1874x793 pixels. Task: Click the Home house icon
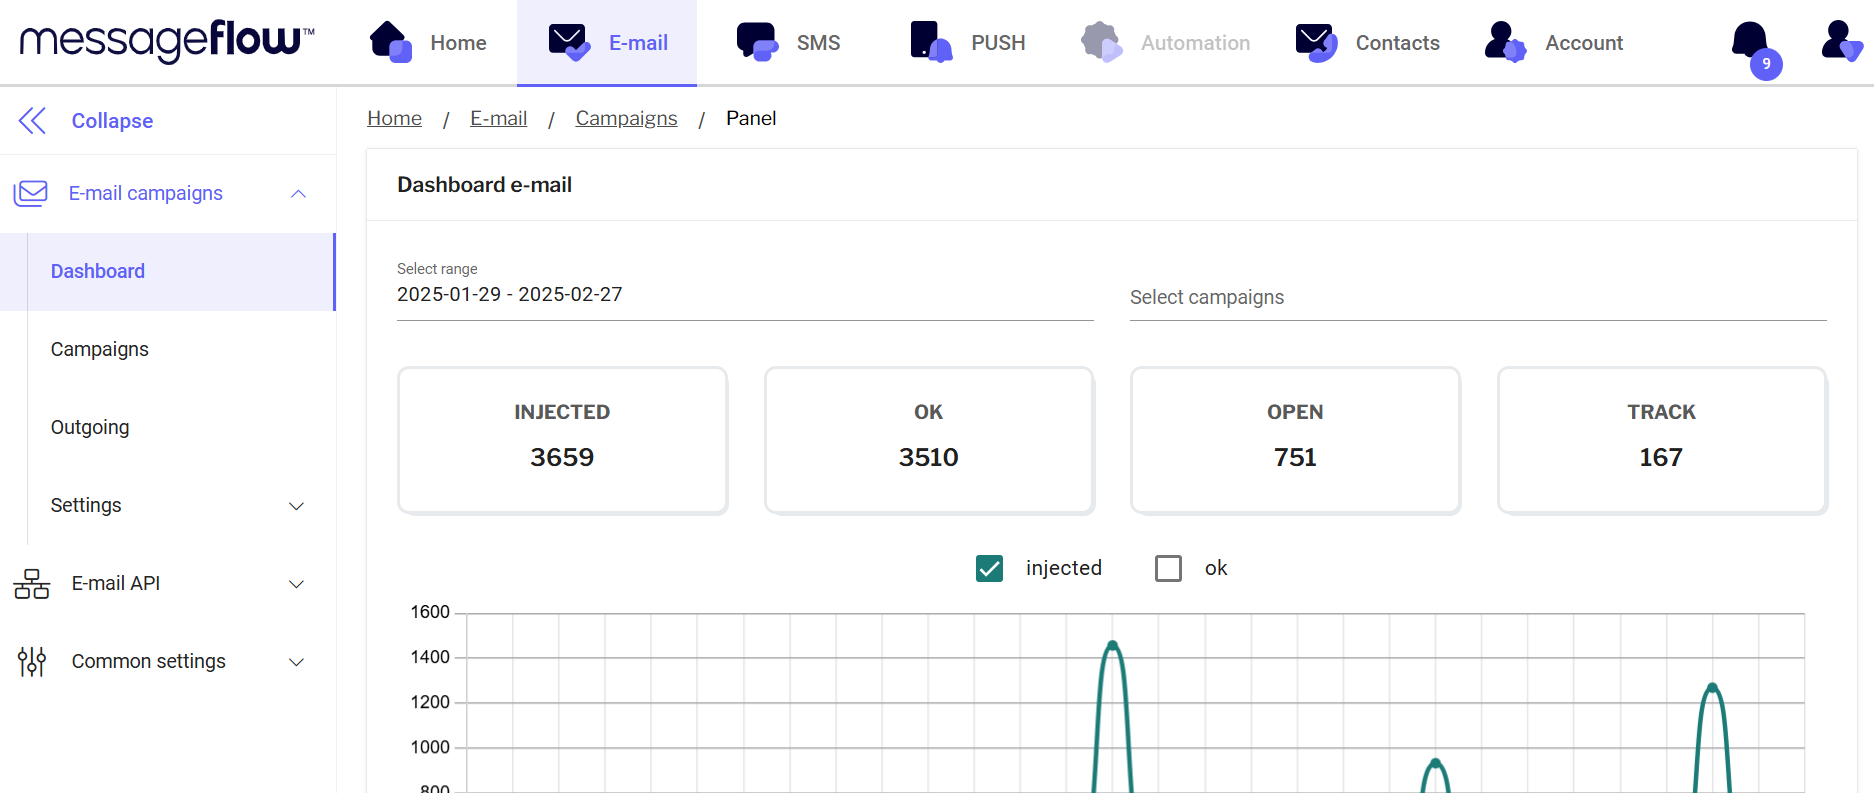click(390, 43)
